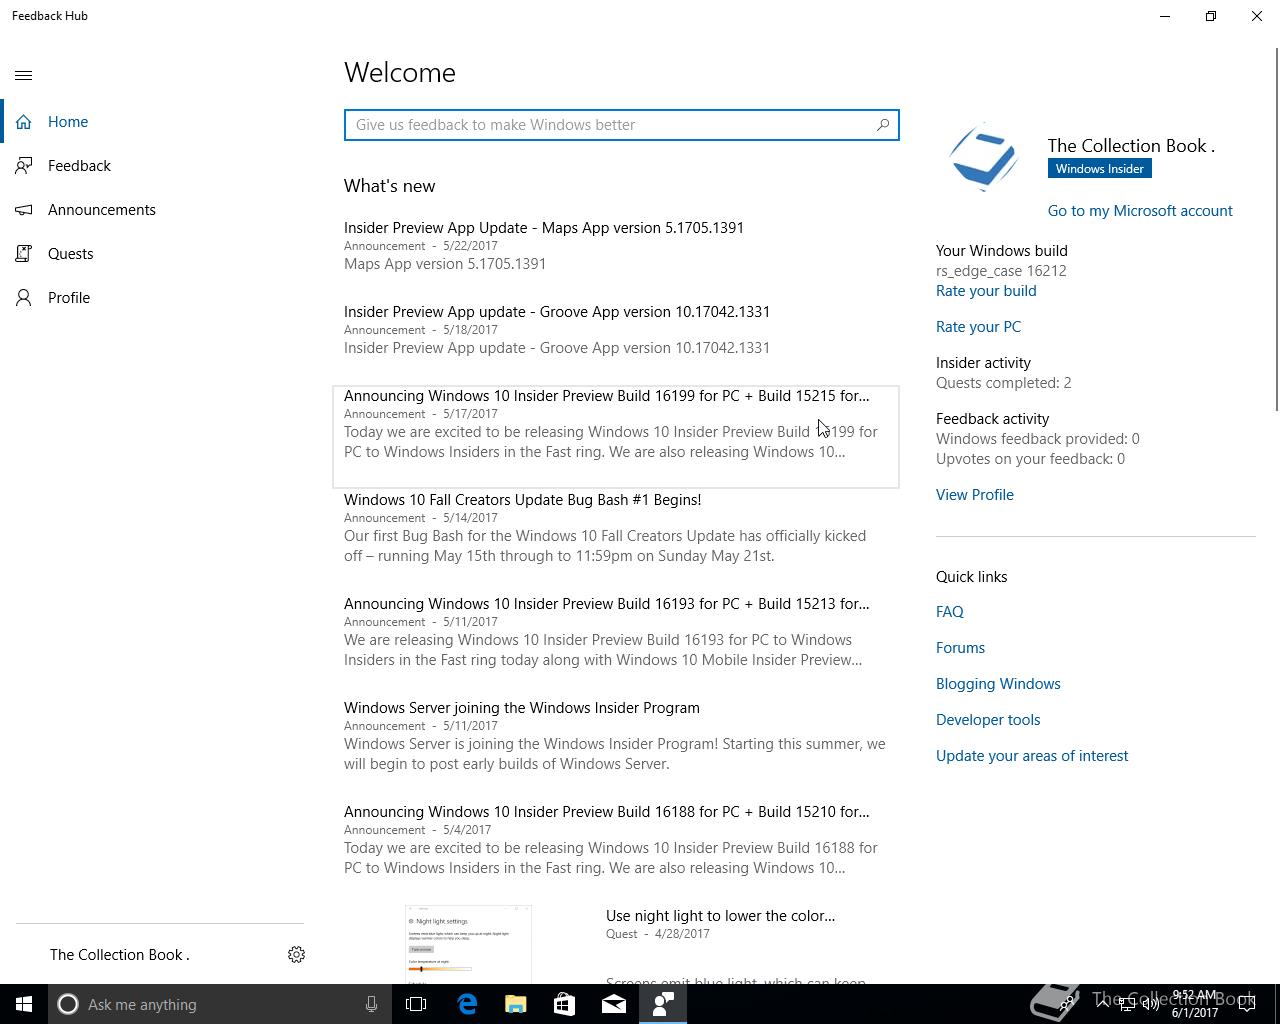Toggle the hamburger navigation menu
The width and height of the screenshot is (1280, 1024).
tap(24, 75)
